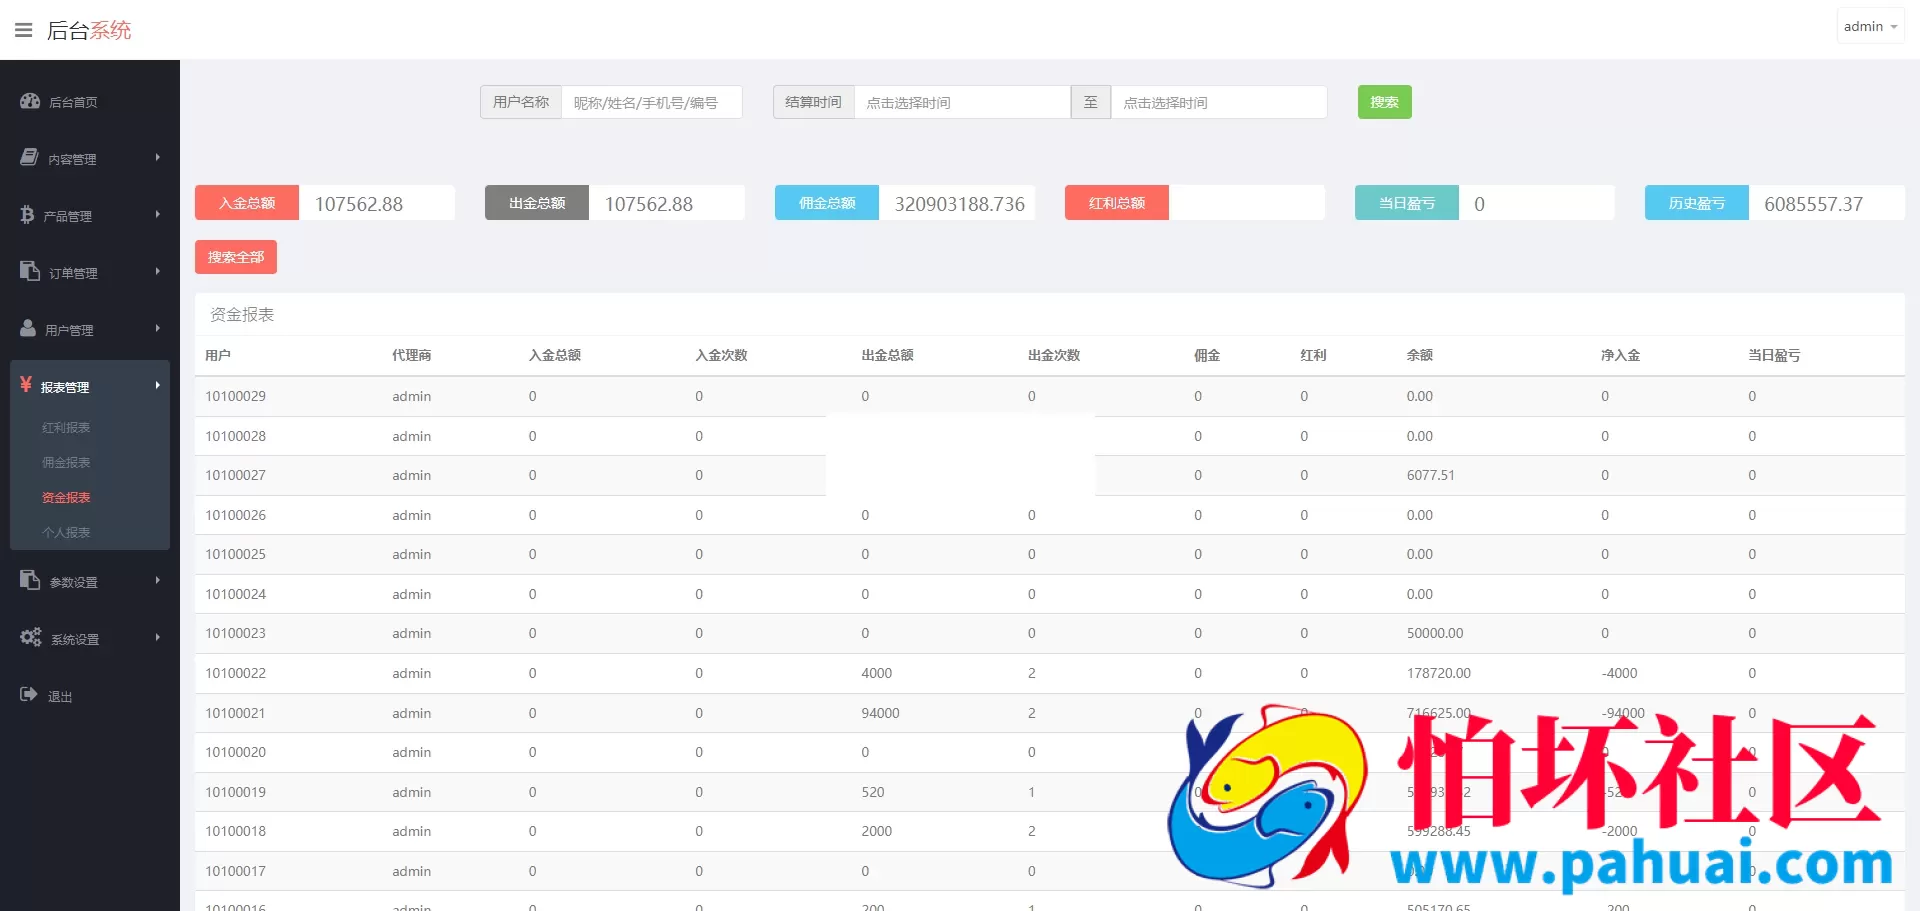Open the 红利报表 submenu item
1920x911 pixels.
[x=66, y=428]
